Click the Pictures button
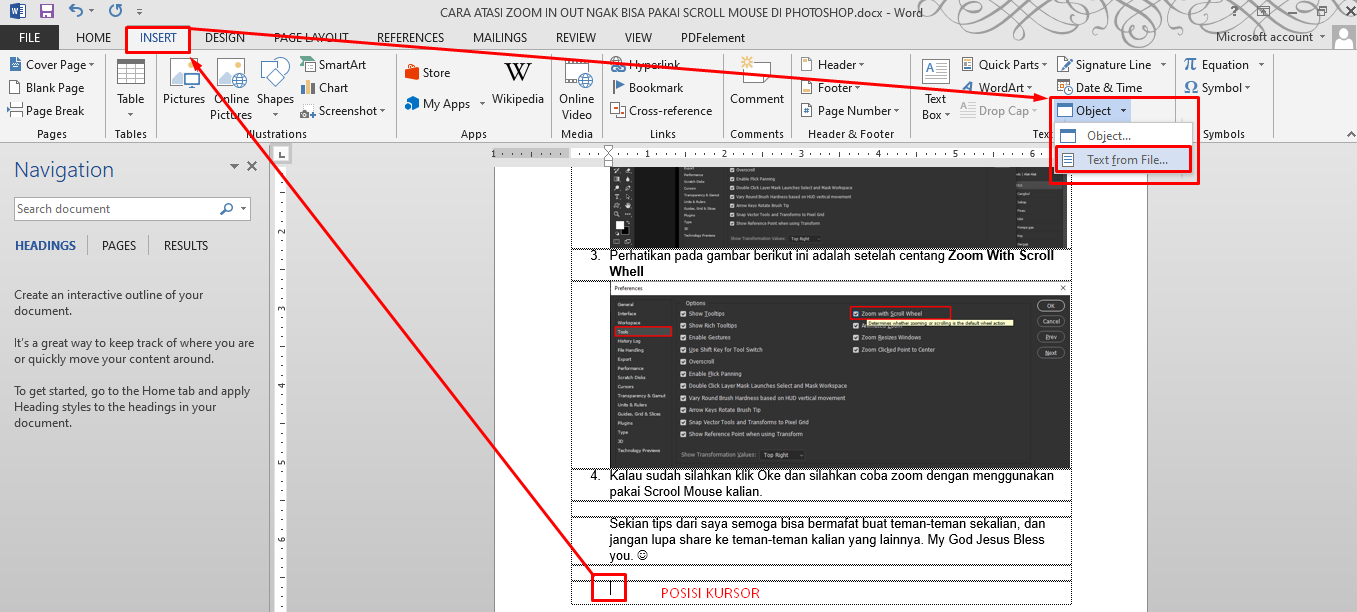 pos(184,82)
